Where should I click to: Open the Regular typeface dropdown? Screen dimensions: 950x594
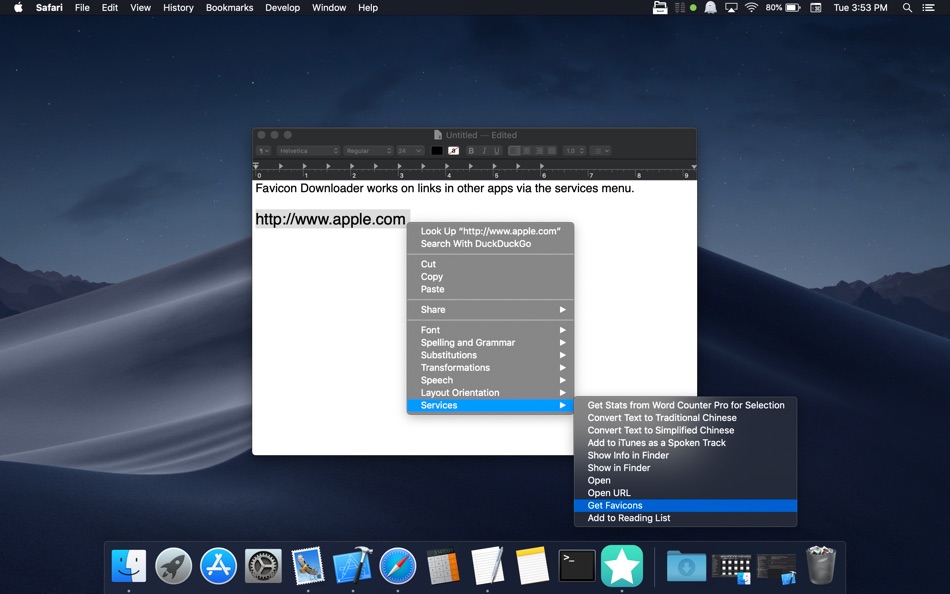click(368, 150)
